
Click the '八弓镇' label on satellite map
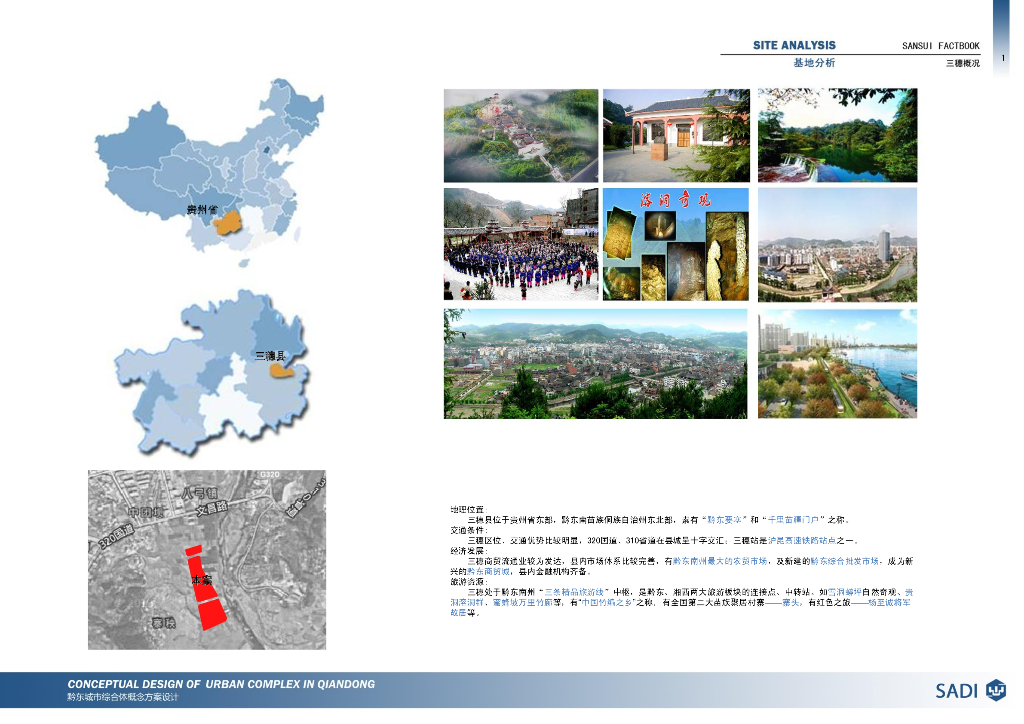[198, 494]
